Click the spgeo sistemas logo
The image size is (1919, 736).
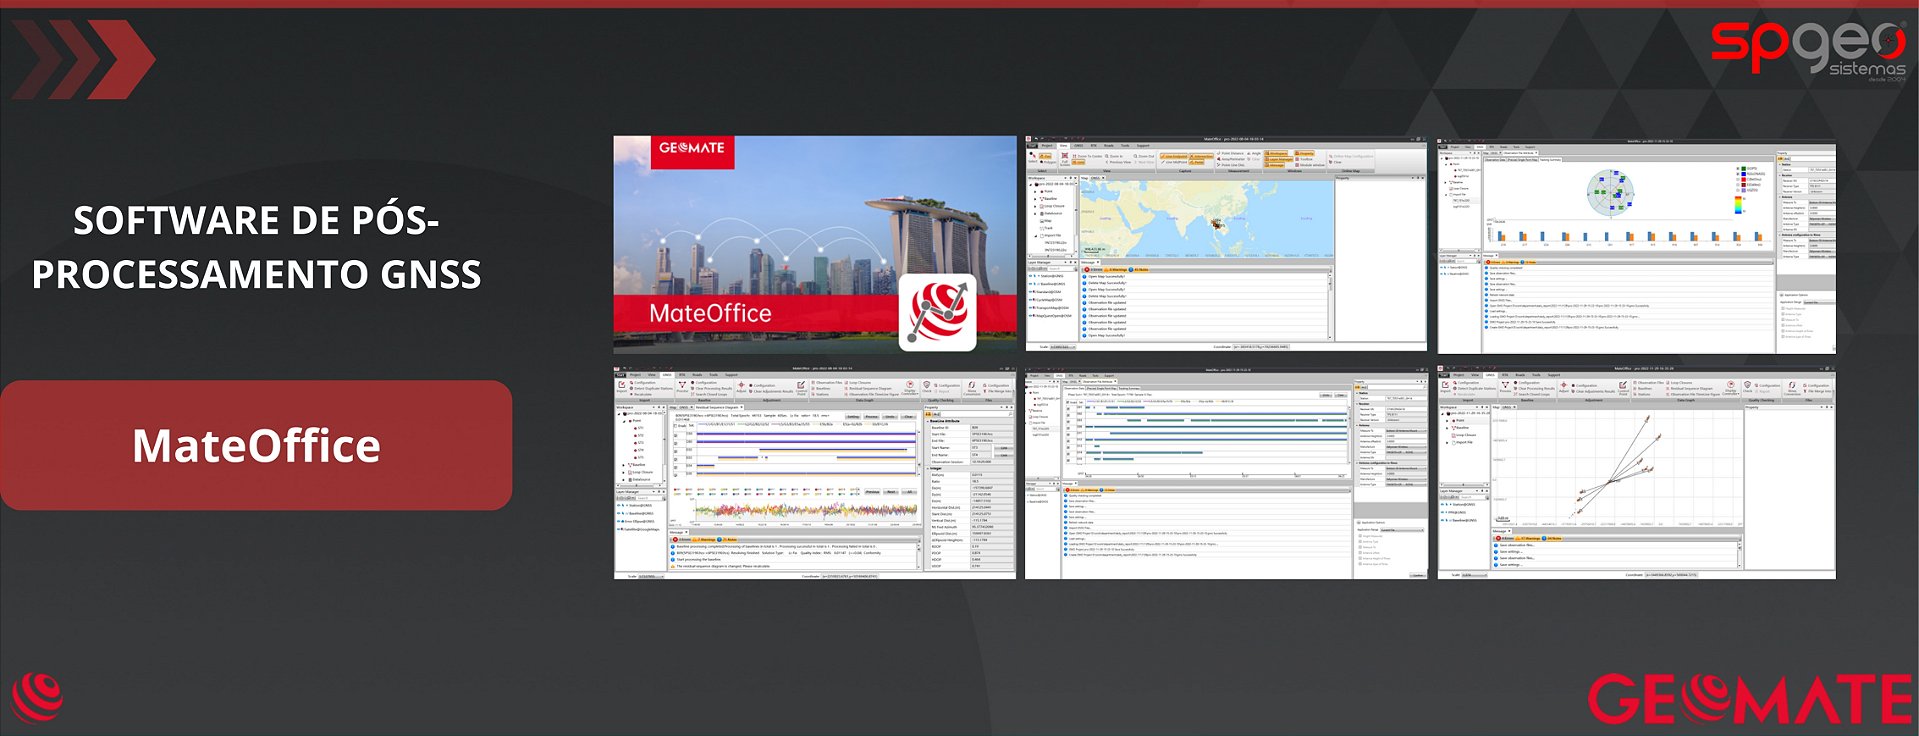tap(1808, 48)
